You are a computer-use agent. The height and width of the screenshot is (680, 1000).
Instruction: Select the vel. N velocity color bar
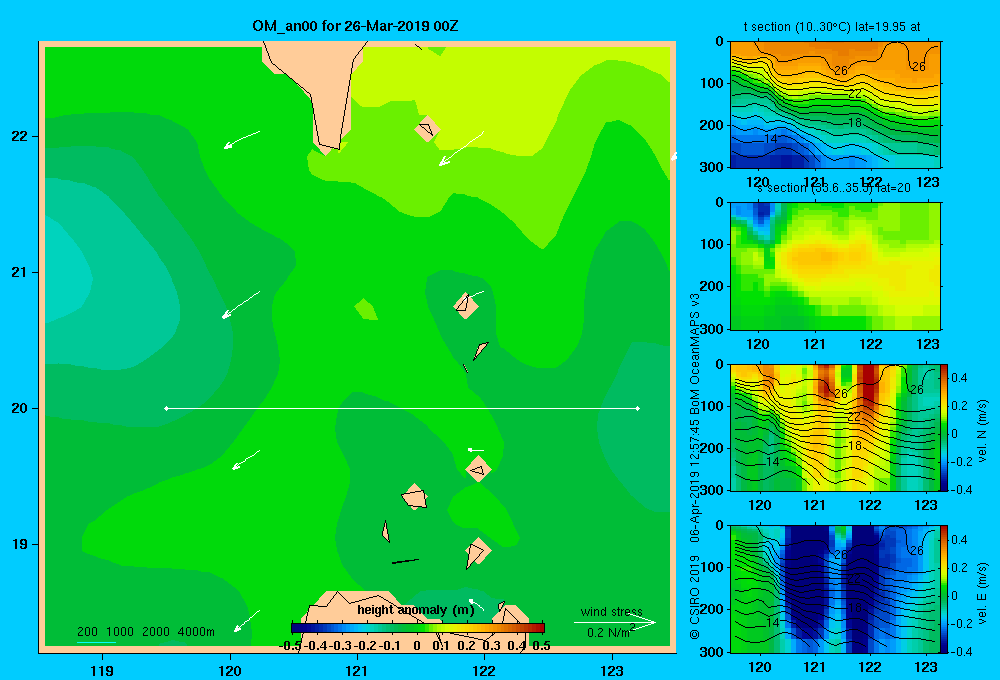945,427
